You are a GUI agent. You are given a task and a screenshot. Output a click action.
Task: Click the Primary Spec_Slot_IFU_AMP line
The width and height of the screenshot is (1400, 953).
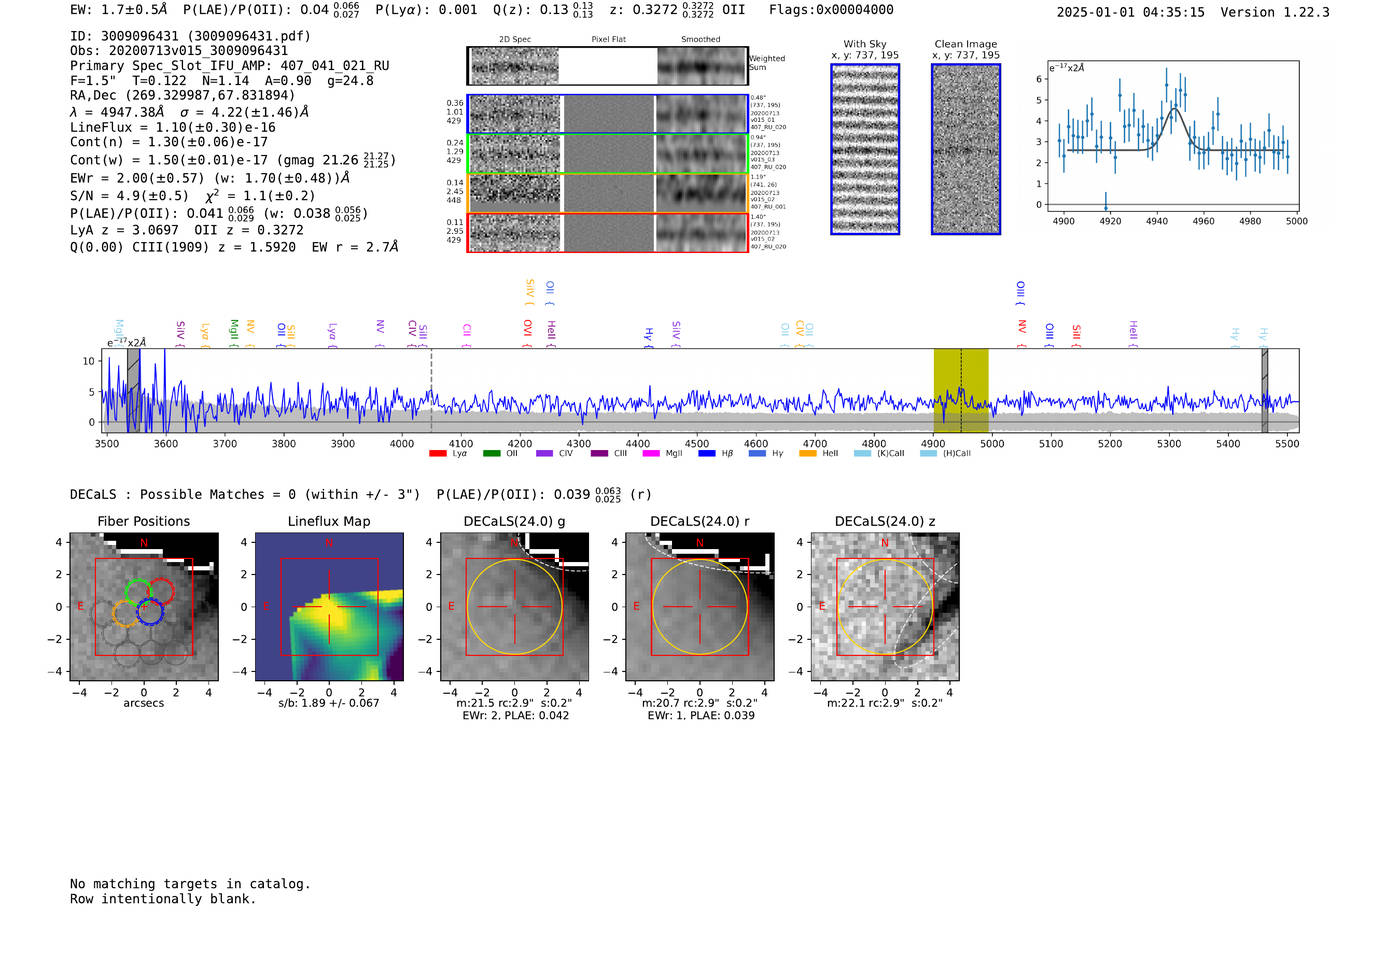pos(230,66)
